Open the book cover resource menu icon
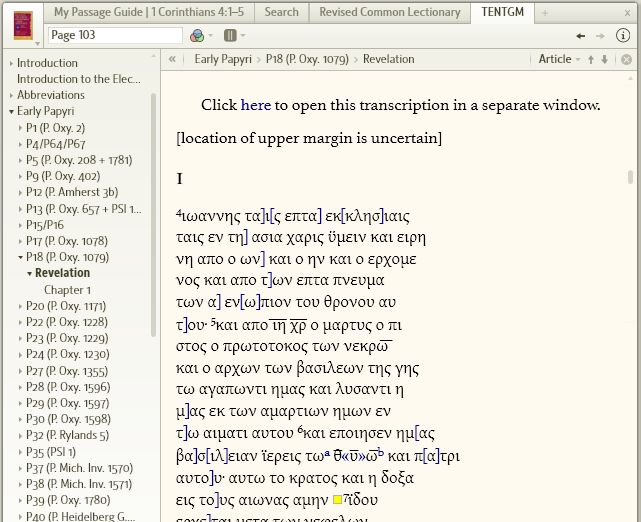Image resolution: width=641 pixels, height=522 pixels. (23, 25)
